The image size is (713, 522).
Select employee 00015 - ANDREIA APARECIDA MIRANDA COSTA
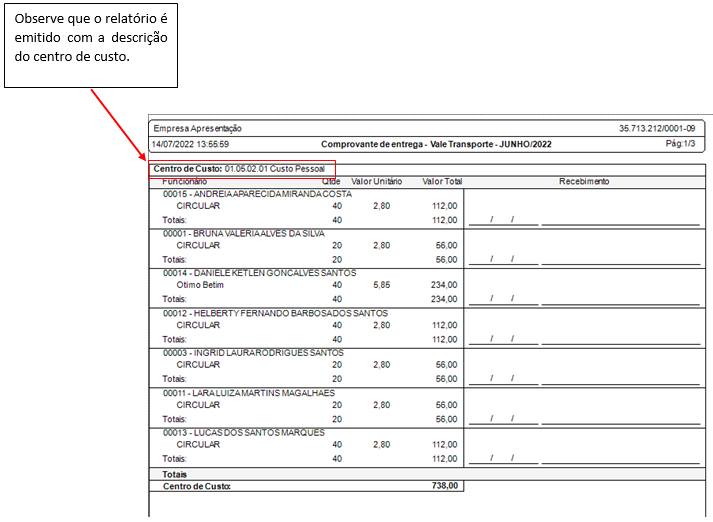pyautogui.click(x=257, y=194)
